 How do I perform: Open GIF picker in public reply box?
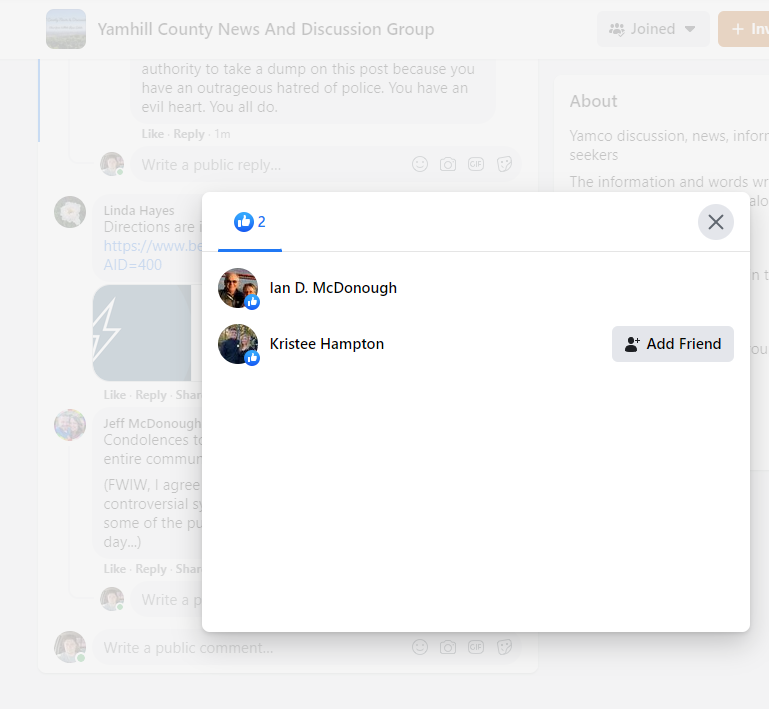(x=476, y=164)
